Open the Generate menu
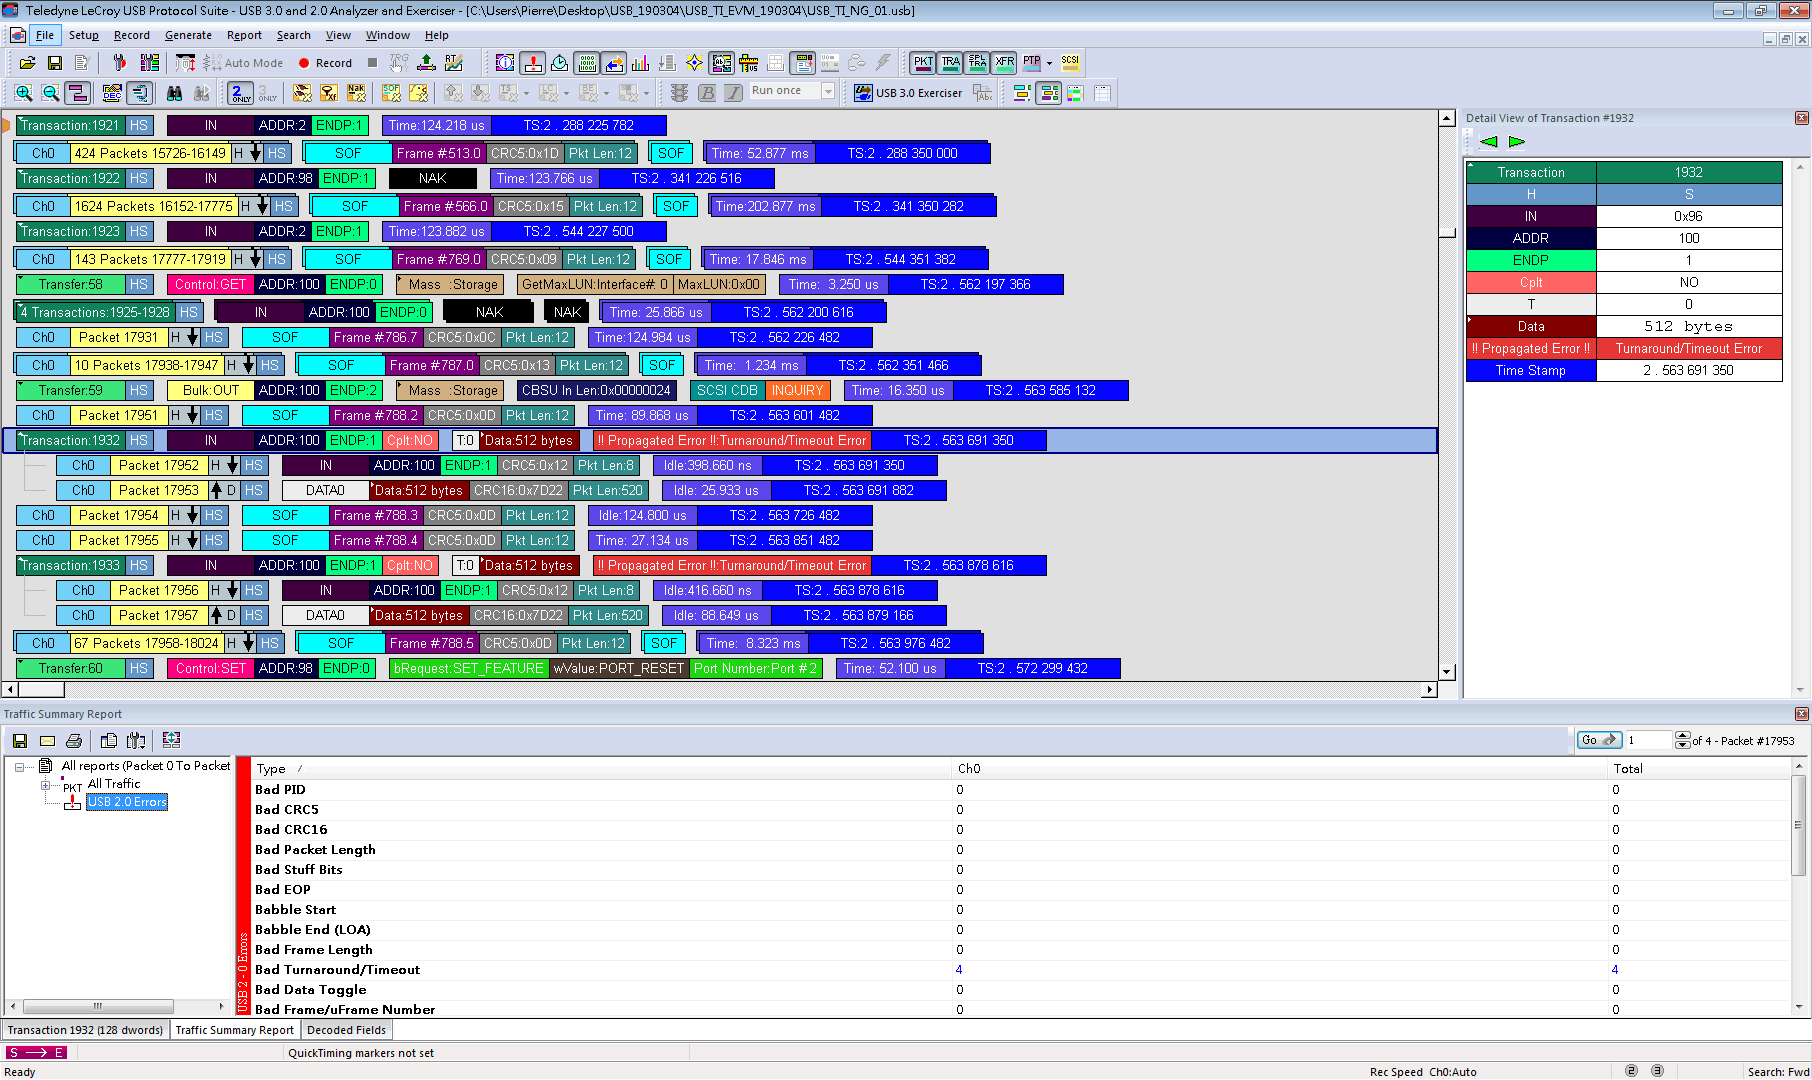Screen dimensions: 1812x1080 point(188,35)
